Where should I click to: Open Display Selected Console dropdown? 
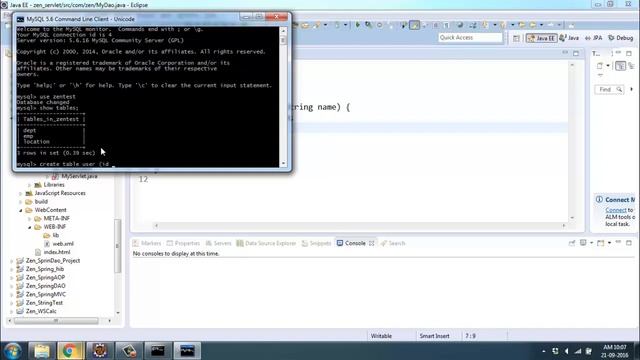(591, 243)
